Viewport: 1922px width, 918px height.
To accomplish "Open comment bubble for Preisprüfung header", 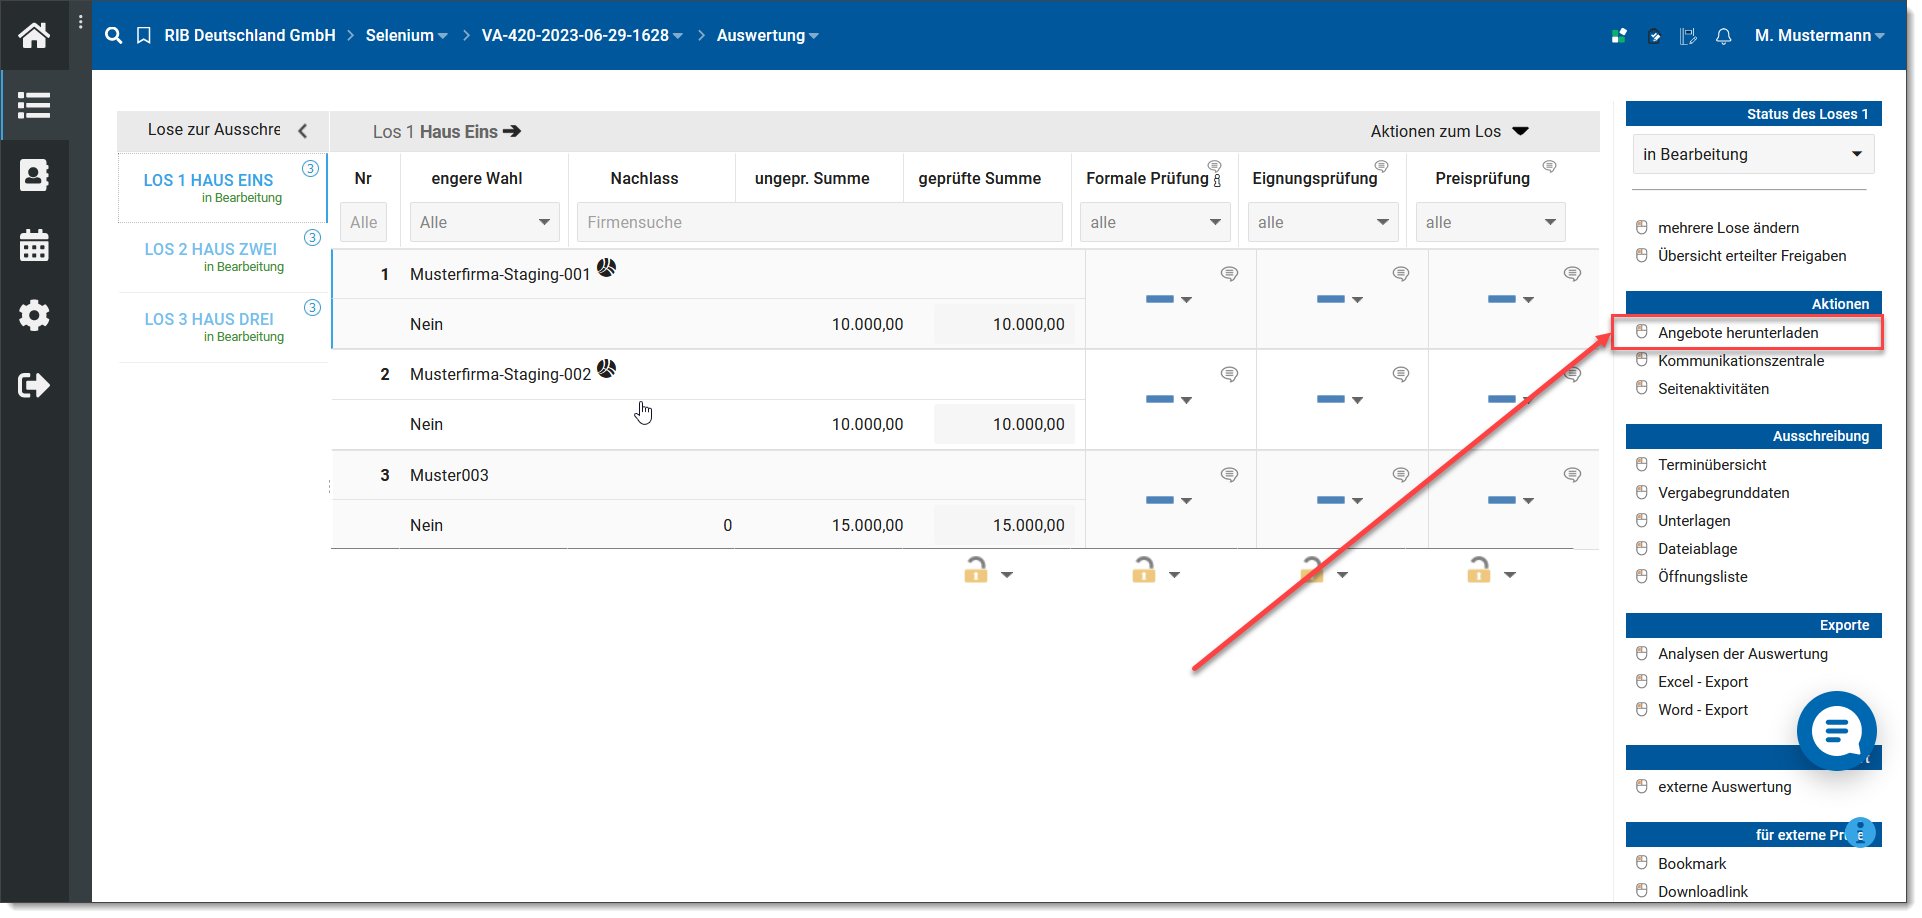I will (1549, 166).
